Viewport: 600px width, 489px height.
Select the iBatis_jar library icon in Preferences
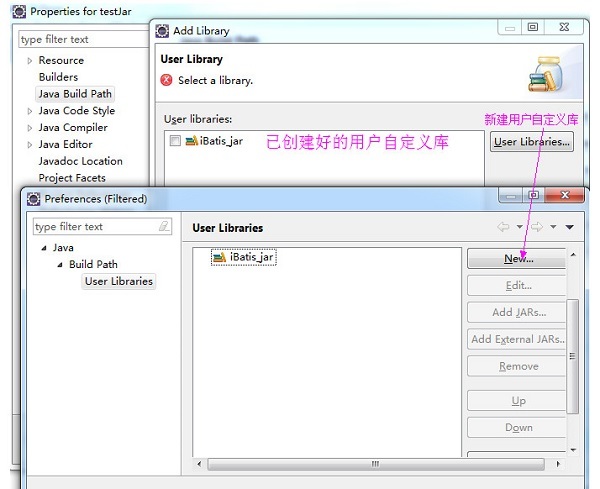pyautogui.click(x=219, y=258)
